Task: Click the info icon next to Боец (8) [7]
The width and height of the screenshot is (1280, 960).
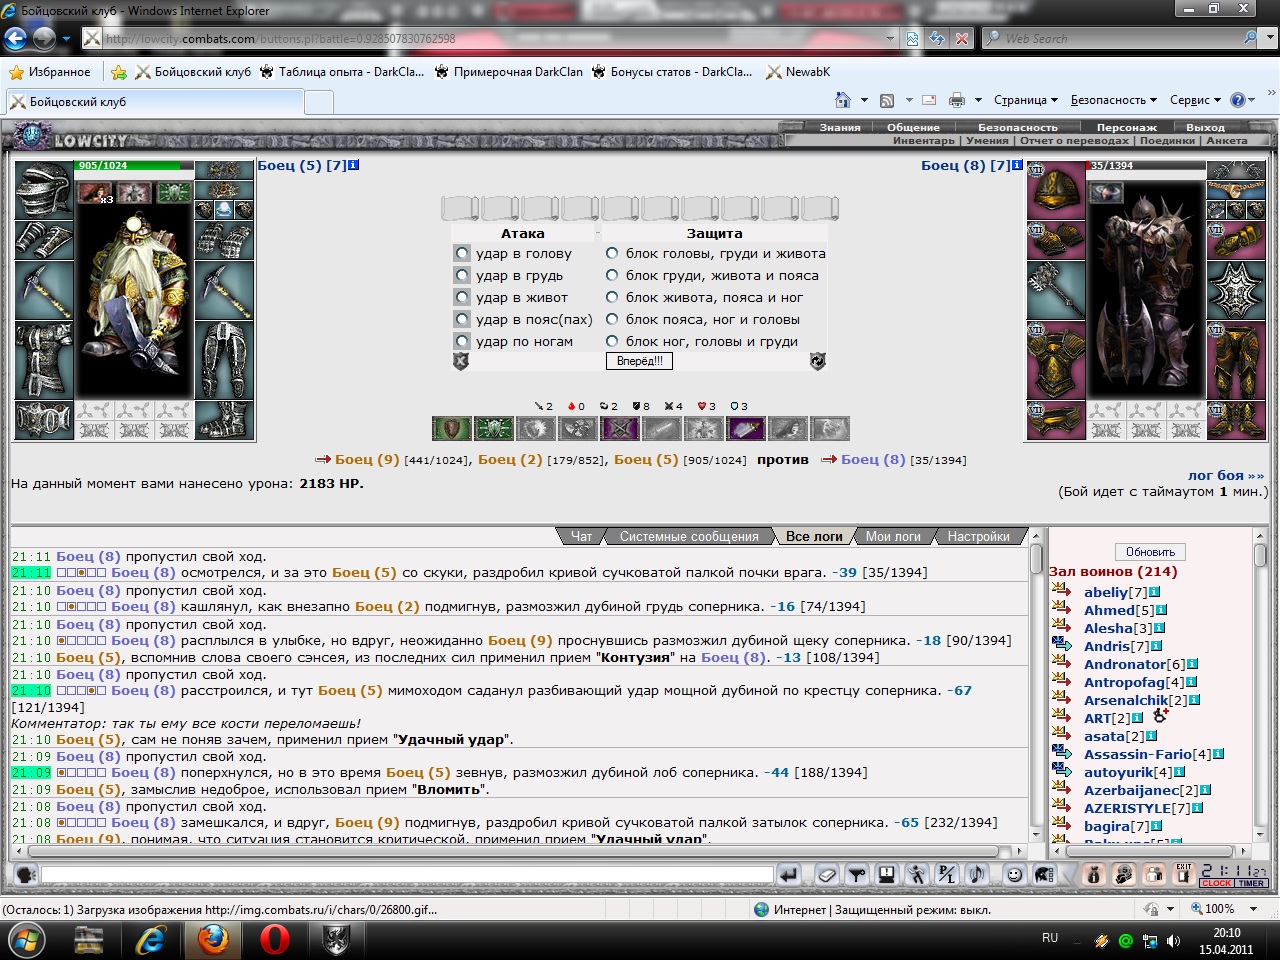Action: coord(1018,165)
